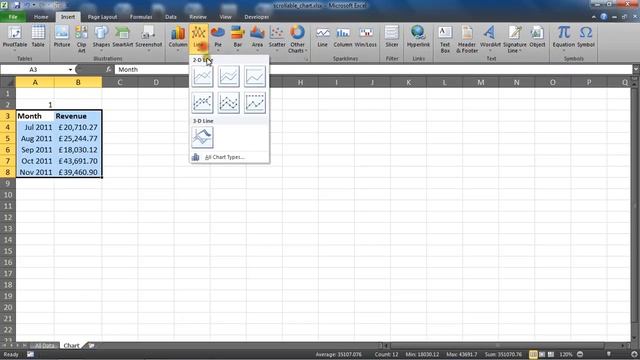Insert a Picture from file
The width and height of the screenshot is (640, 360).
[62, 37]
